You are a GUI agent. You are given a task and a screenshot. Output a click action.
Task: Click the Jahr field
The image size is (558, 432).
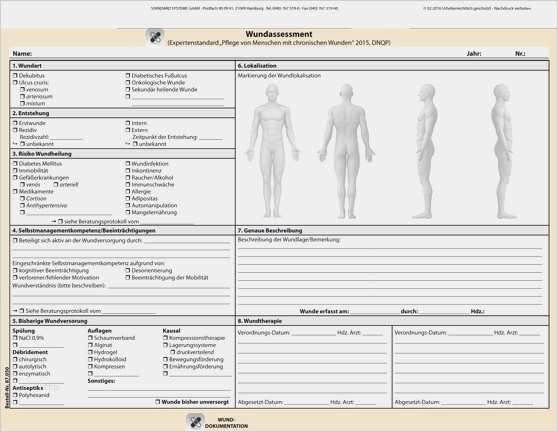(497, 54)
